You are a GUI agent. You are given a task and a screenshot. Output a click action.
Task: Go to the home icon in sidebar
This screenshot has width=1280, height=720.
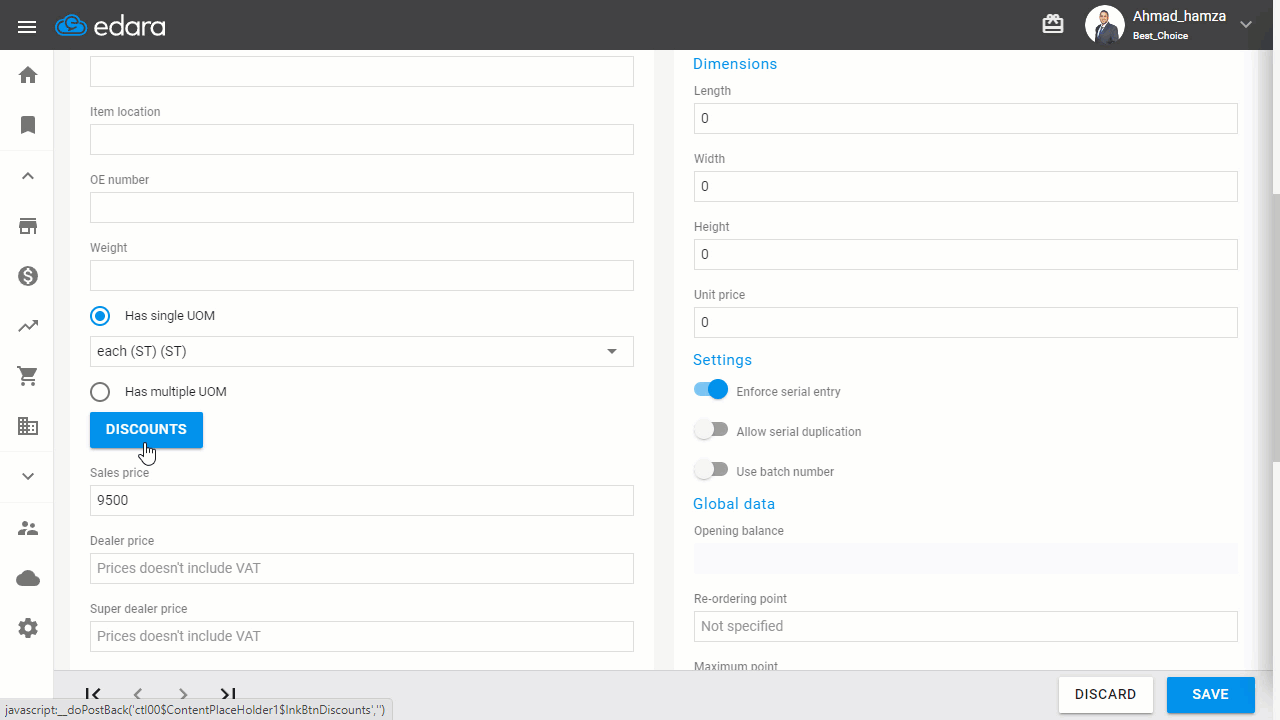[x=28, y=75]
